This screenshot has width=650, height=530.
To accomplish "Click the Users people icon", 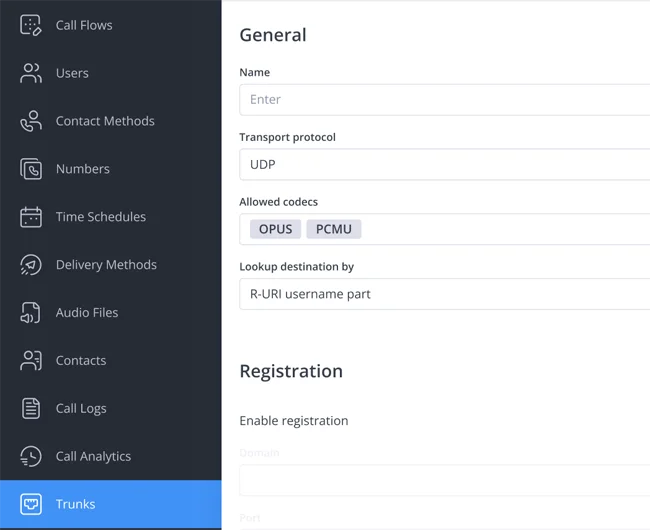I will pyautogui.click(x=31, y=73).
